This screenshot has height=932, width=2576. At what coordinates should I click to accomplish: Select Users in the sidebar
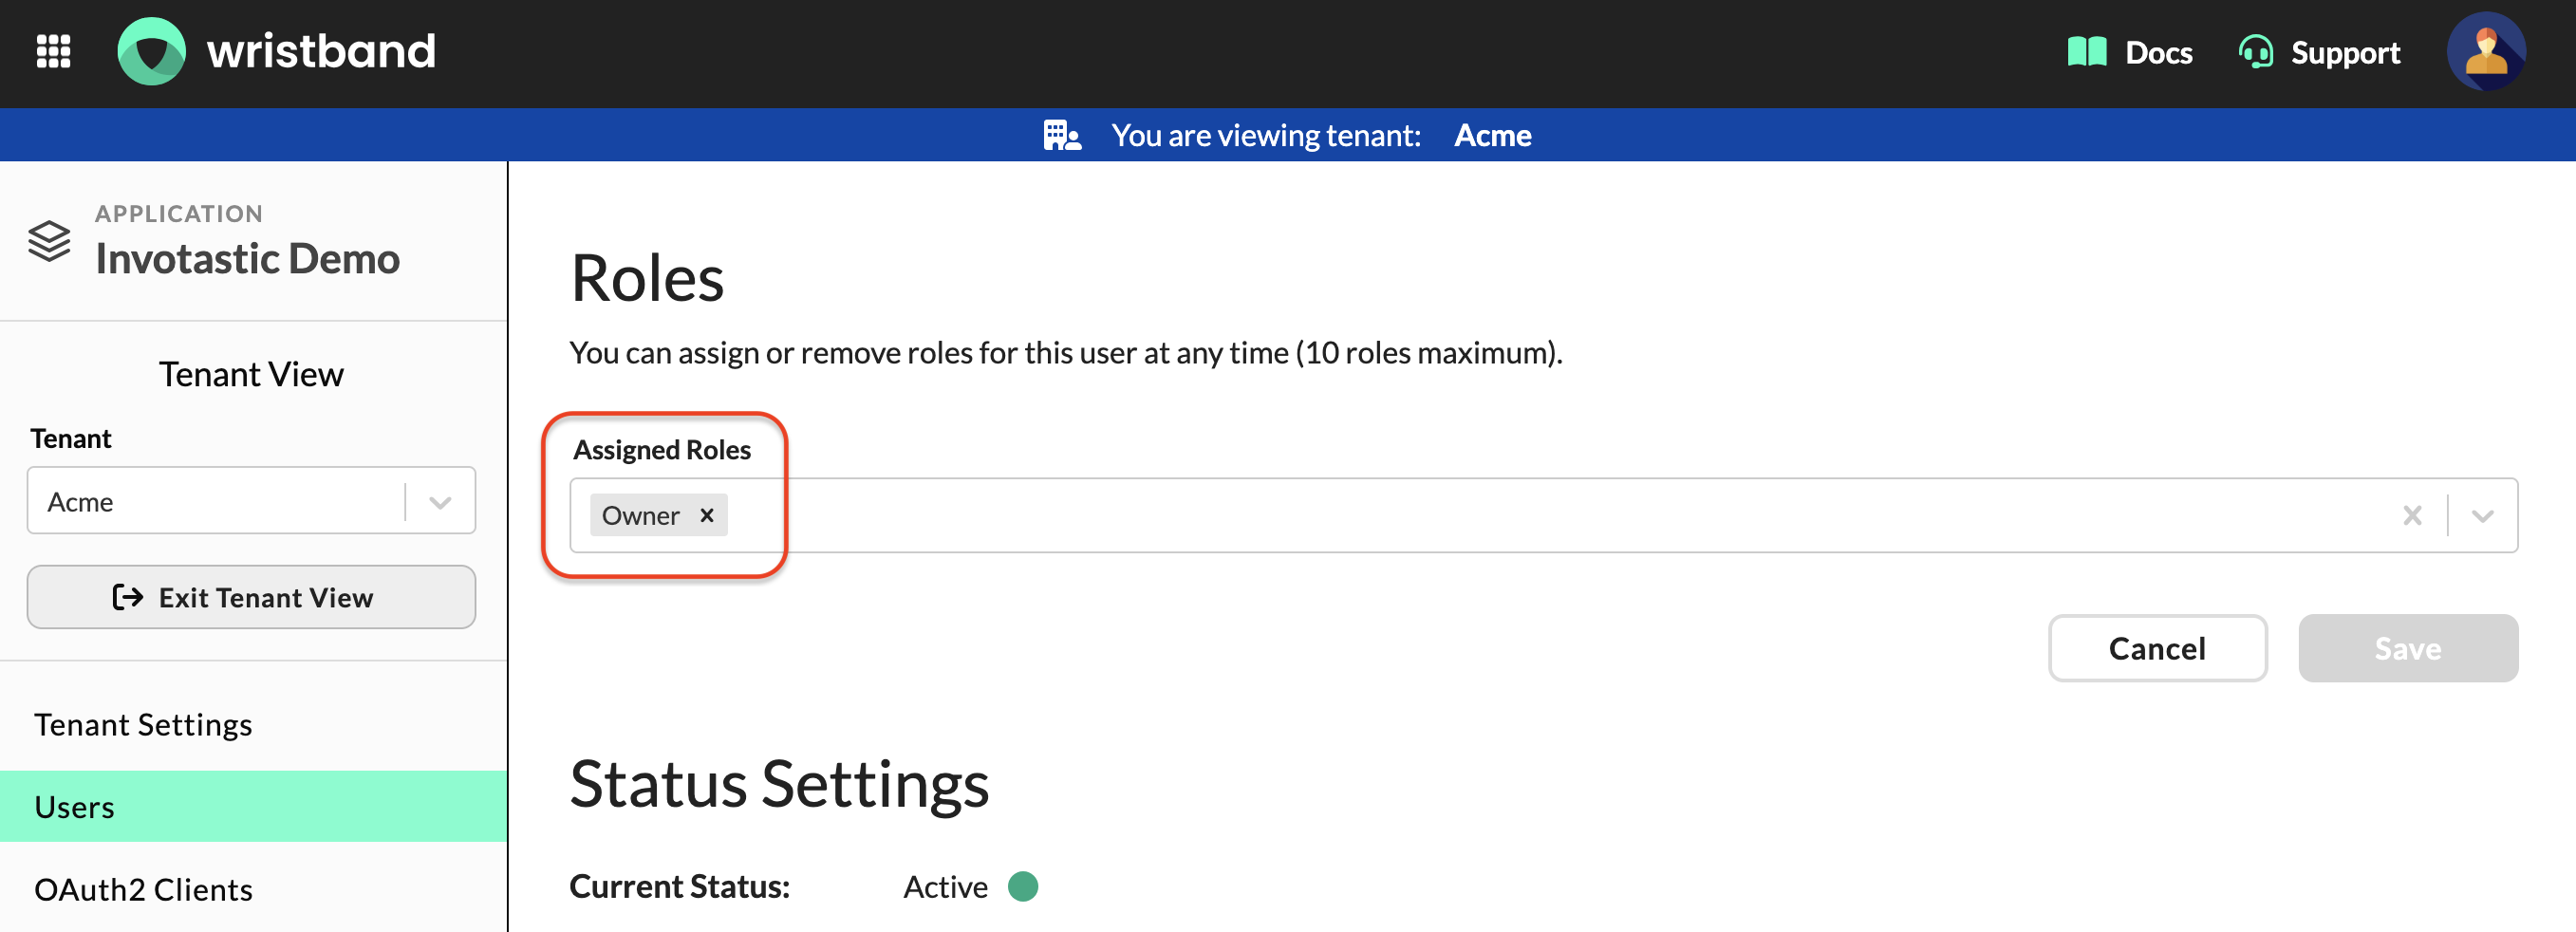click(x=254, y=806)
